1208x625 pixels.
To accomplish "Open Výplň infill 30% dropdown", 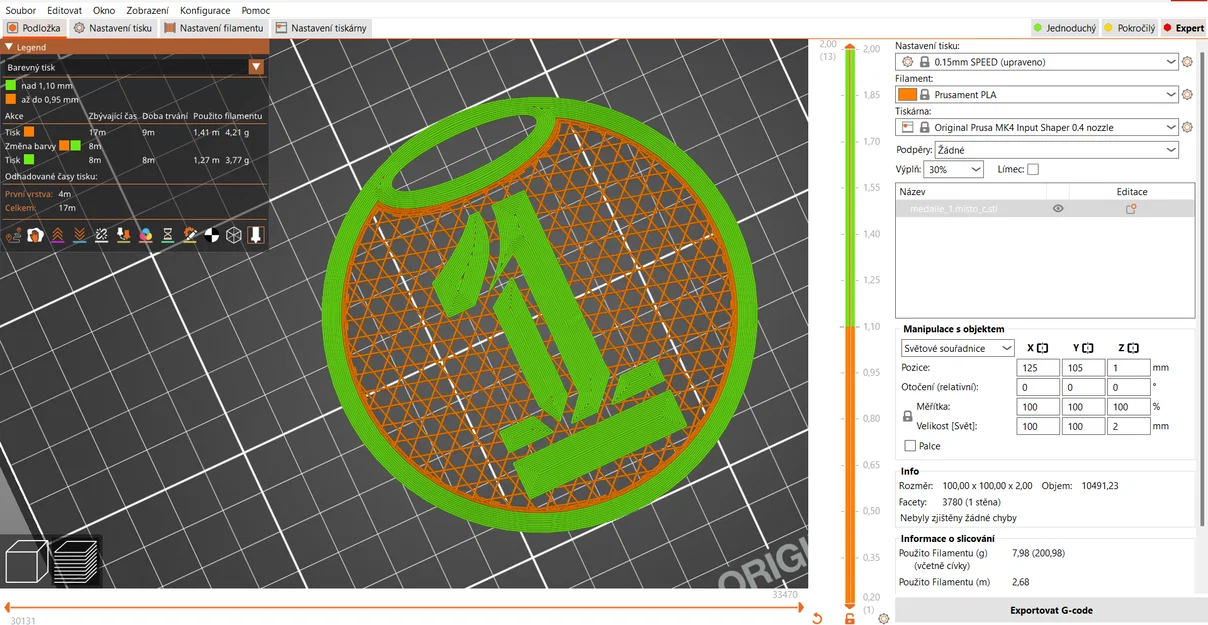I will click(x=953, y=170).
